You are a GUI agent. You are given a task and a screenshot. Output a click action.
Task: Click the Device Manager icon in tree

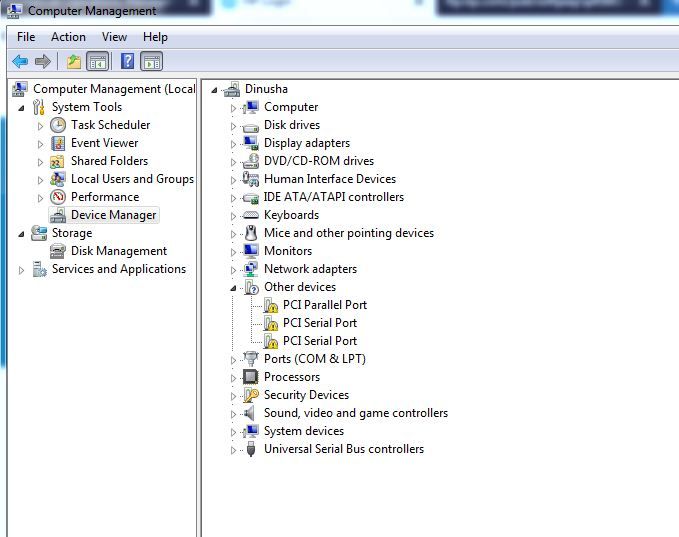pyautogui.click(x=57, y=215)
